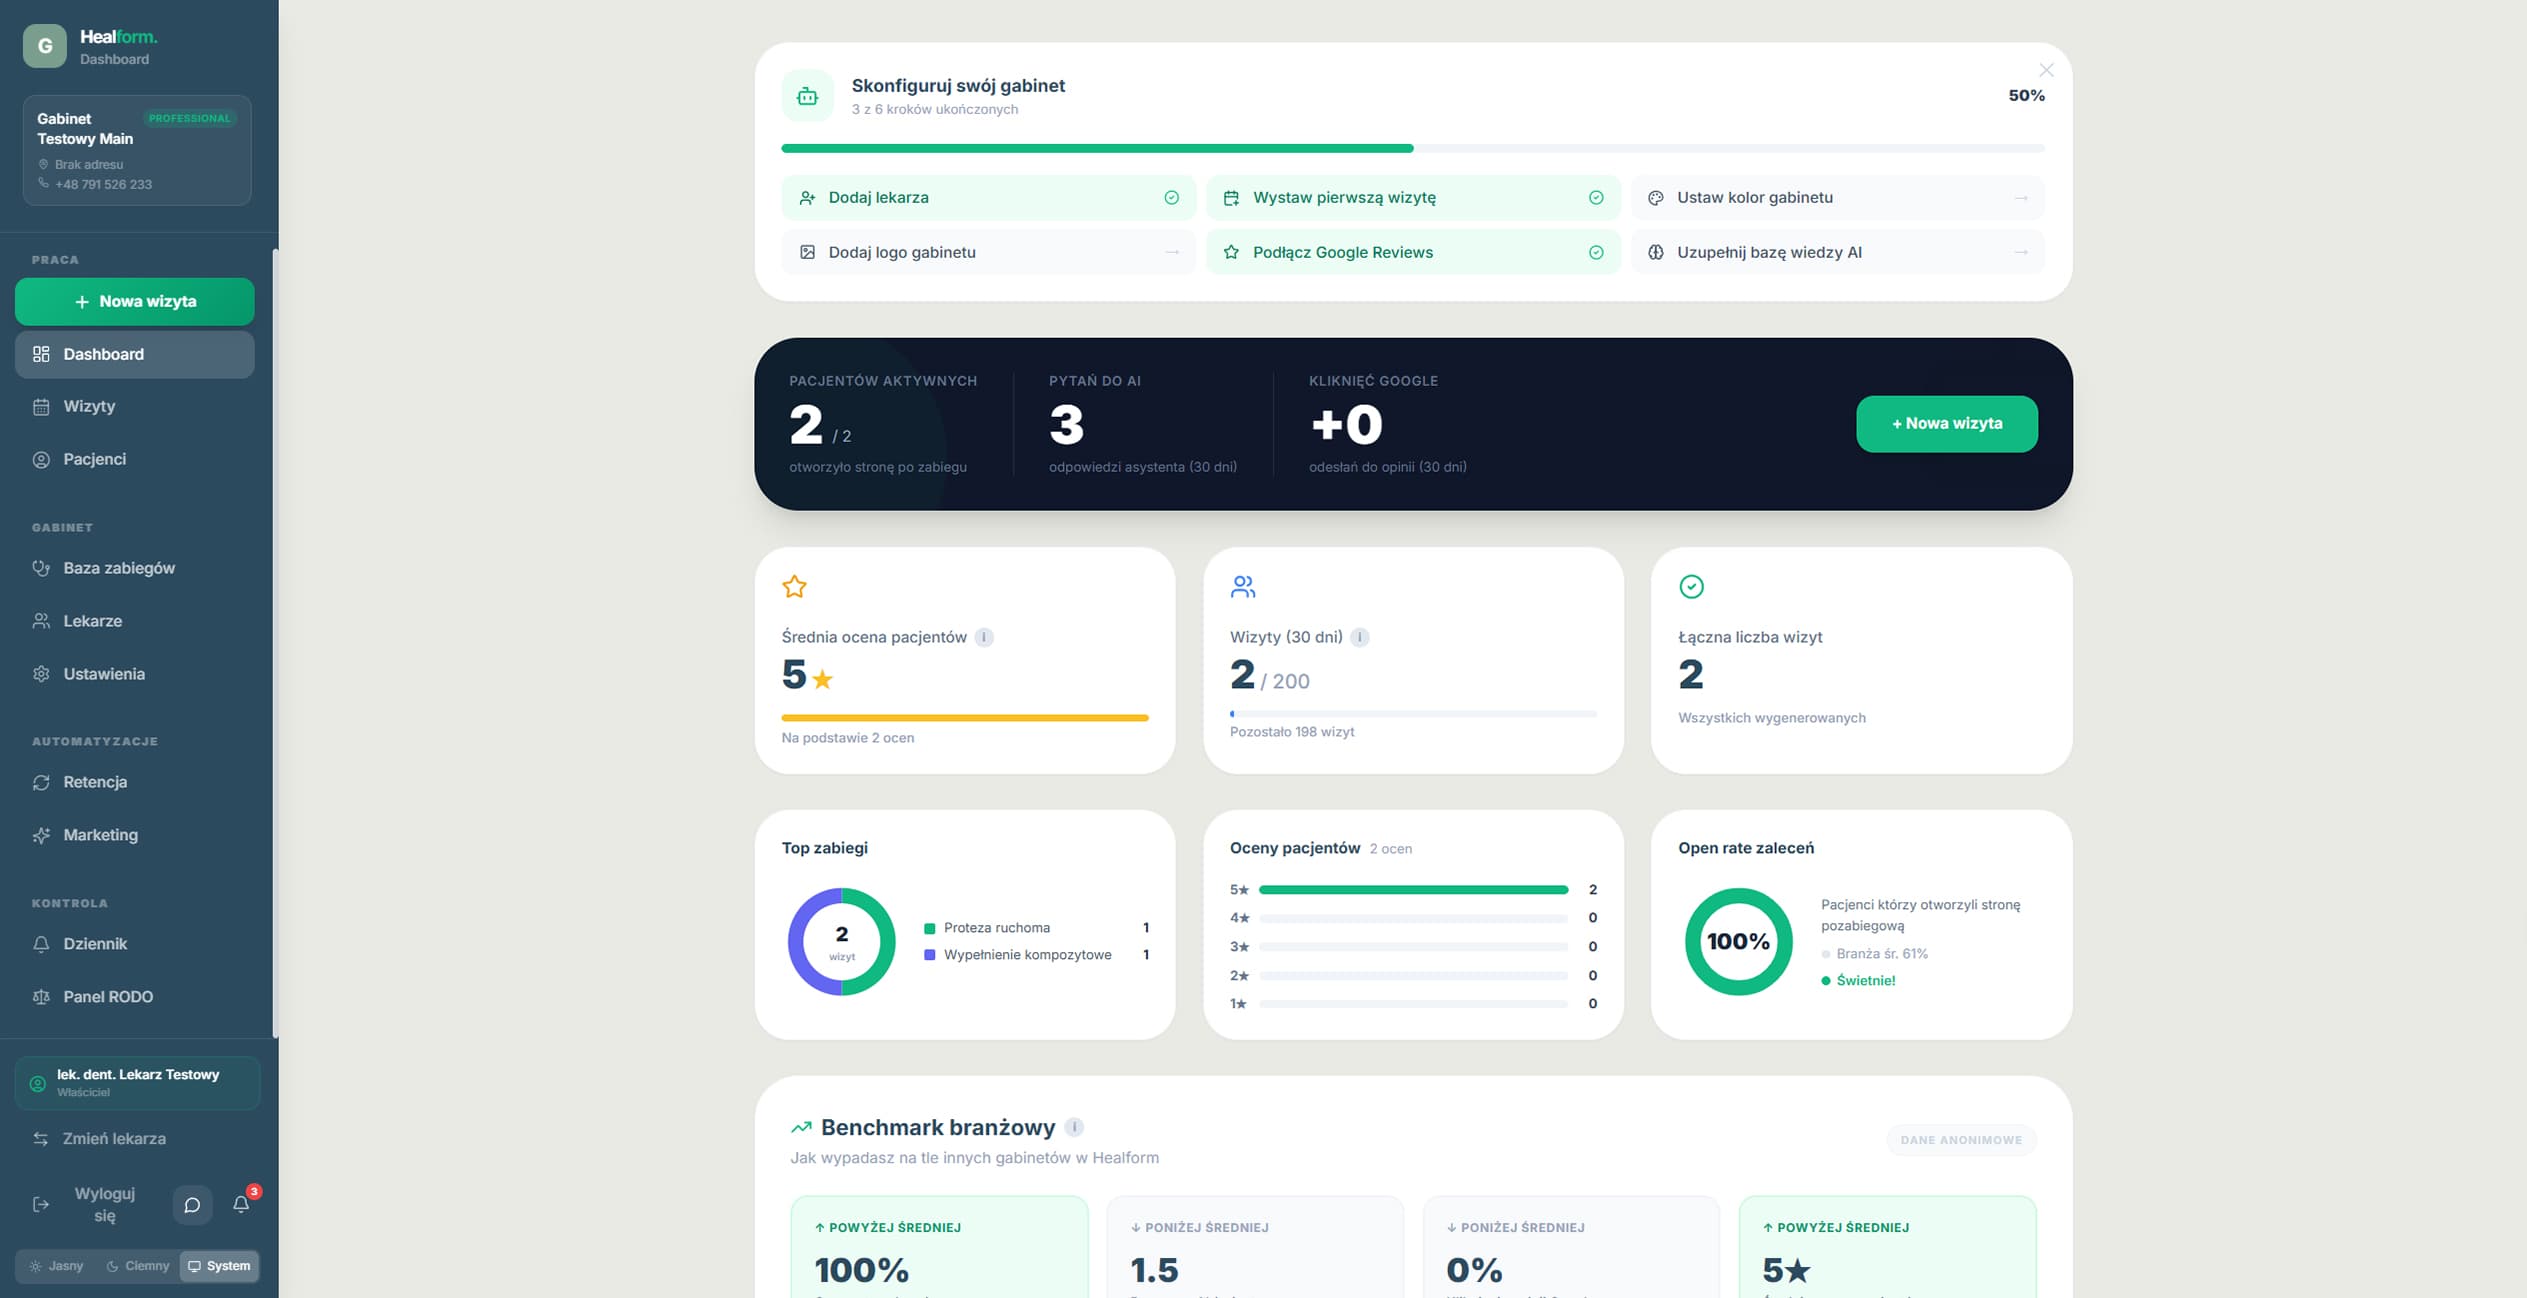
Task: Open the Dashboard menu item
Action: pyautogui.click(x=135, y=354)
